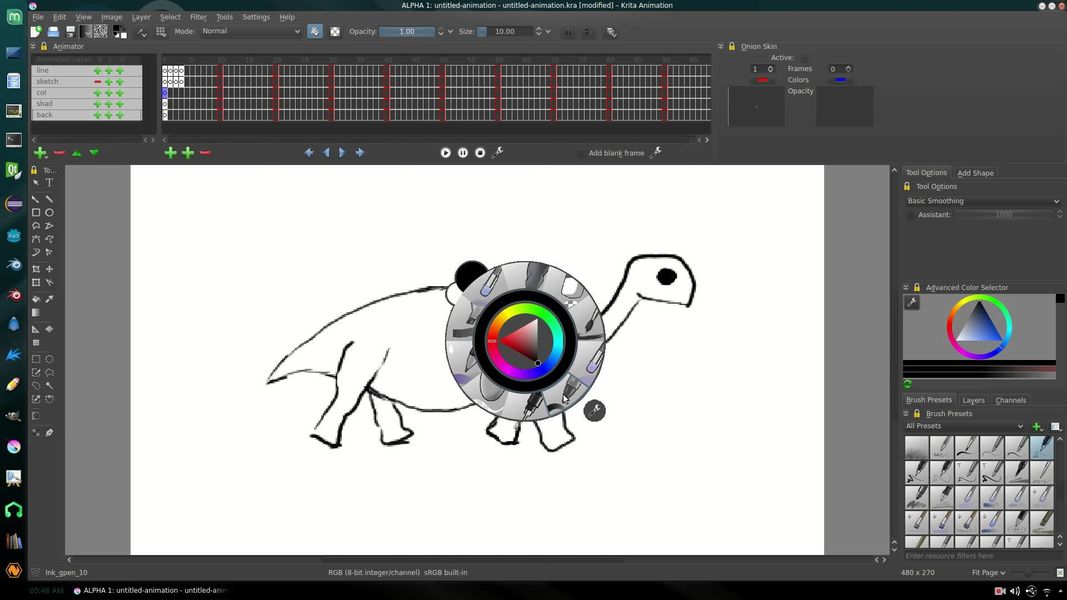Select the Rectangle shape tool
Image resolution: width=1067 pixels, height=600 pixels.
[x=36, y=212]
